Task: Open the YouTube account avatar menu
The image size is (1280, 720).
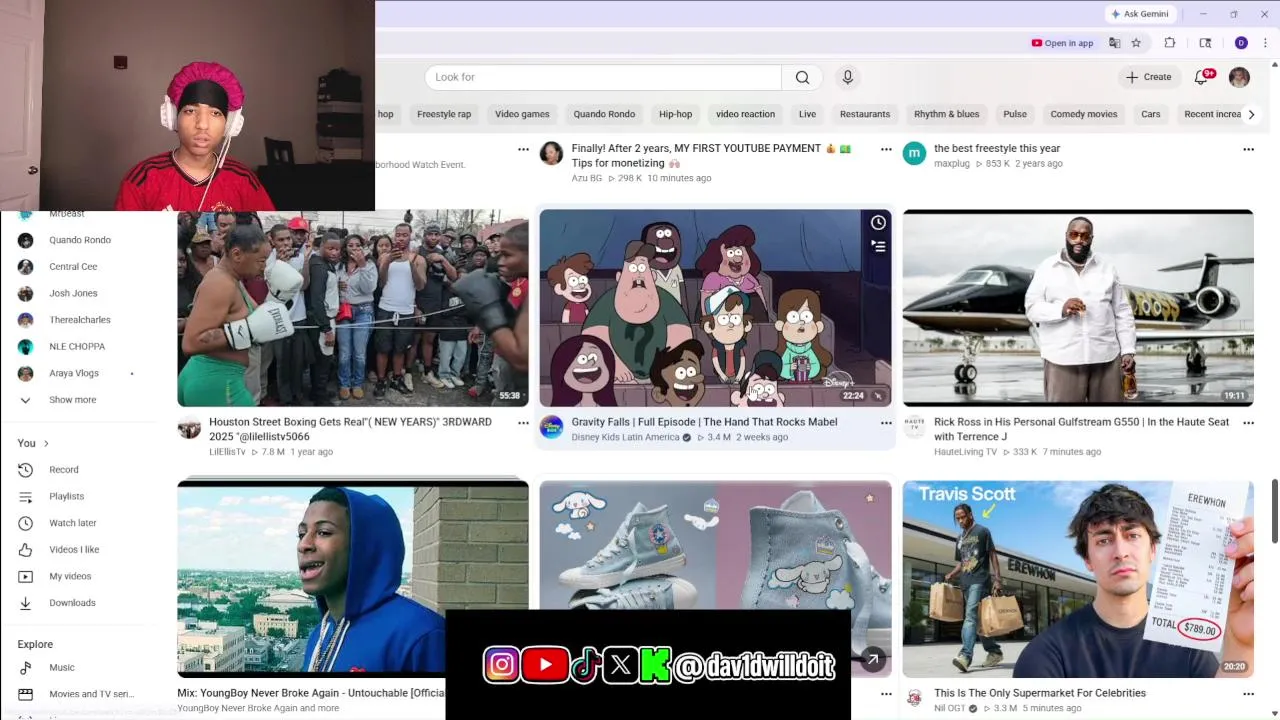Action: point(1239,77)
